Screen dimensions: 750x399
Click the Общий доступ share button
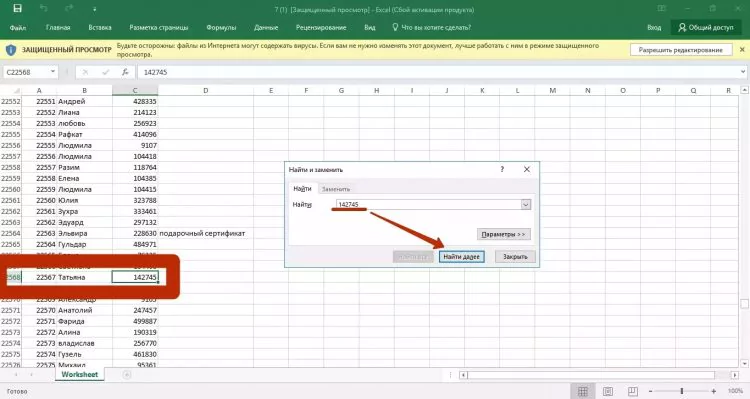[706, 28]
